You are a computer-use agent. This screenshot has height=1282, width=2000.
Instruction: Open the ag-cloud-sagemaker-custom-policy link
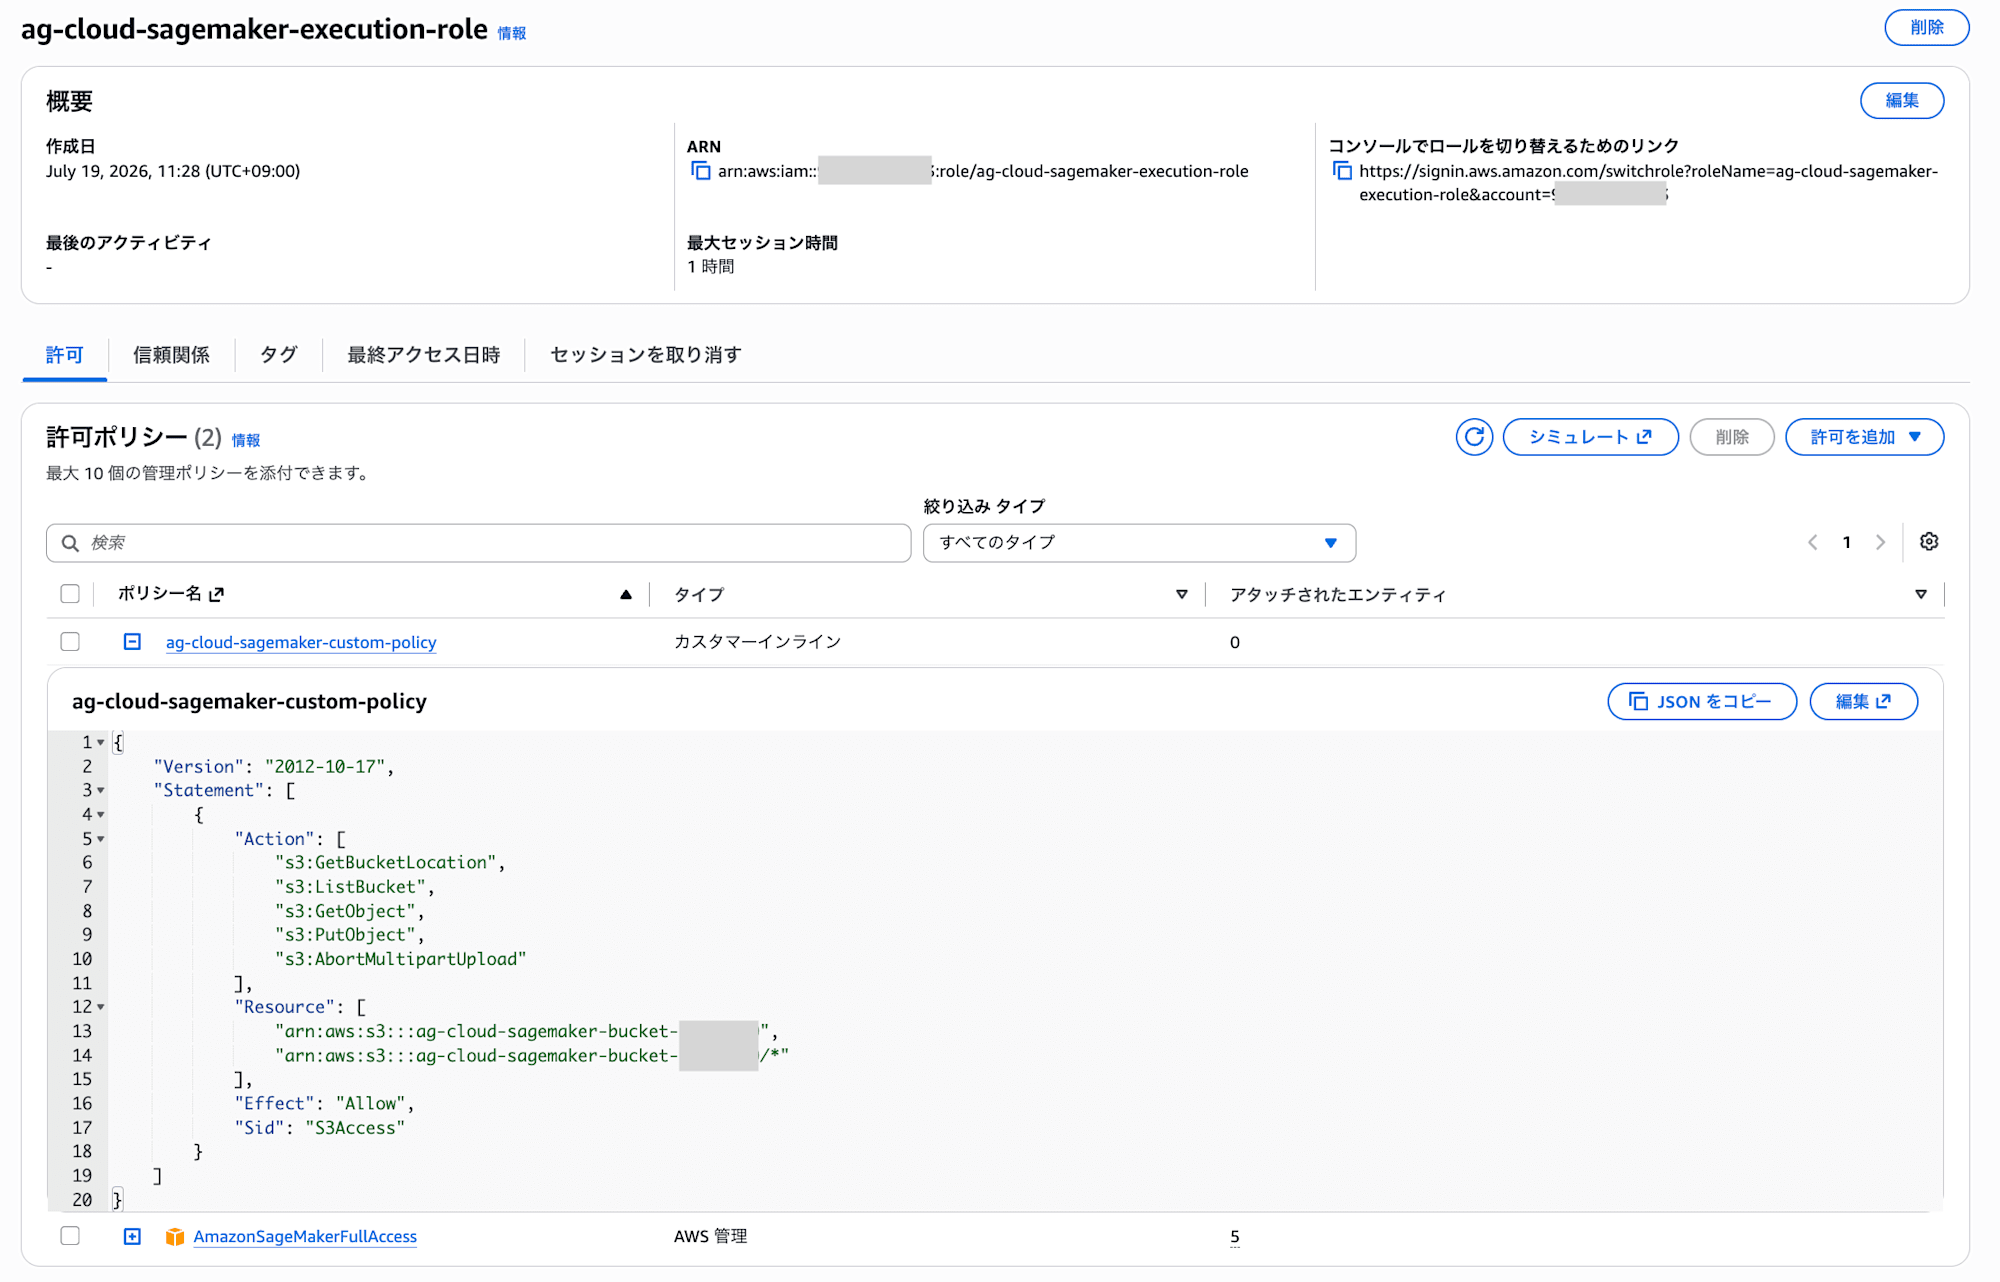(301, 642)
